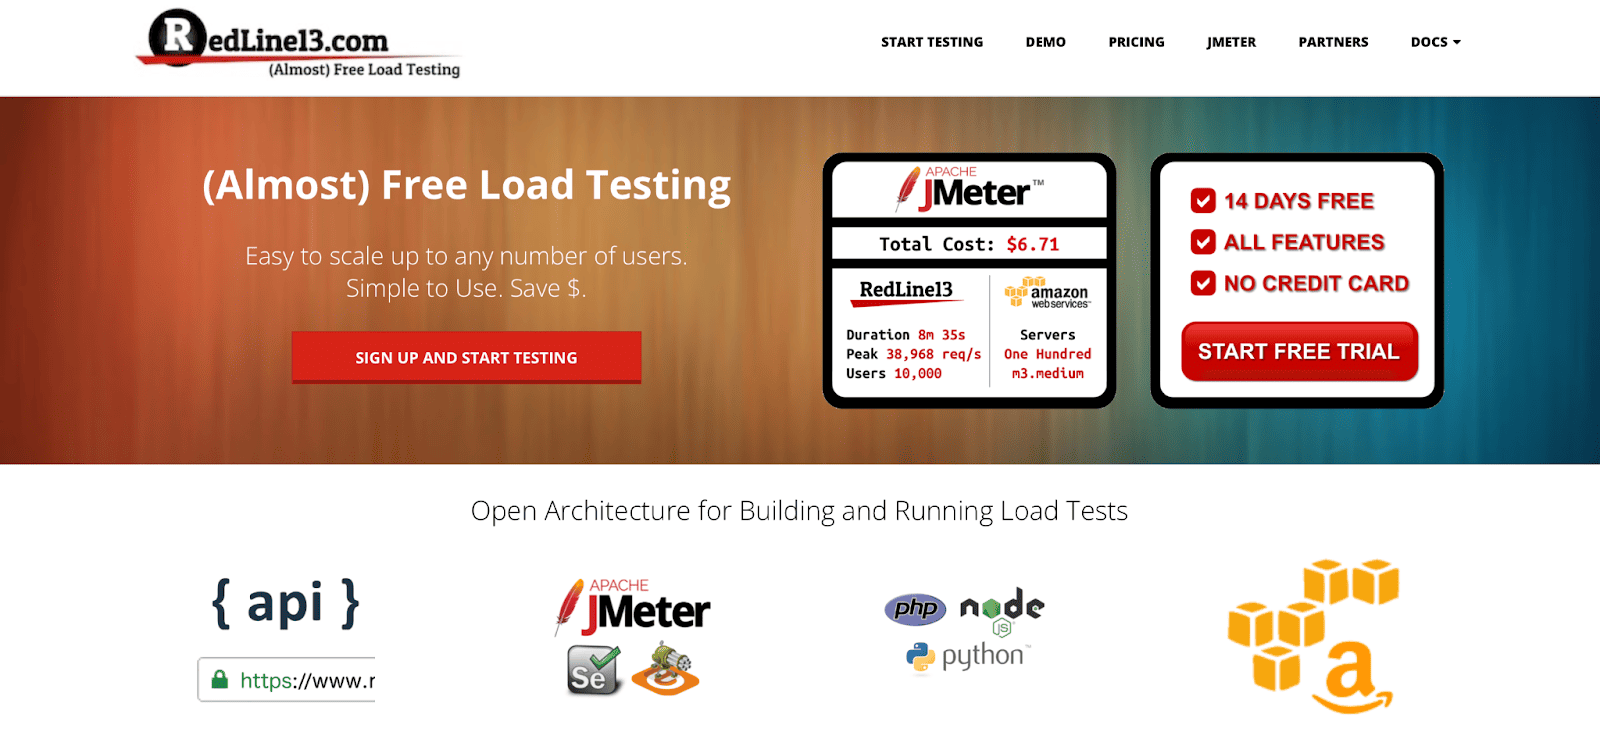The image size is (1600, 732).
Task: Click the m3.medium server type text
Action: click(1048, 373)
